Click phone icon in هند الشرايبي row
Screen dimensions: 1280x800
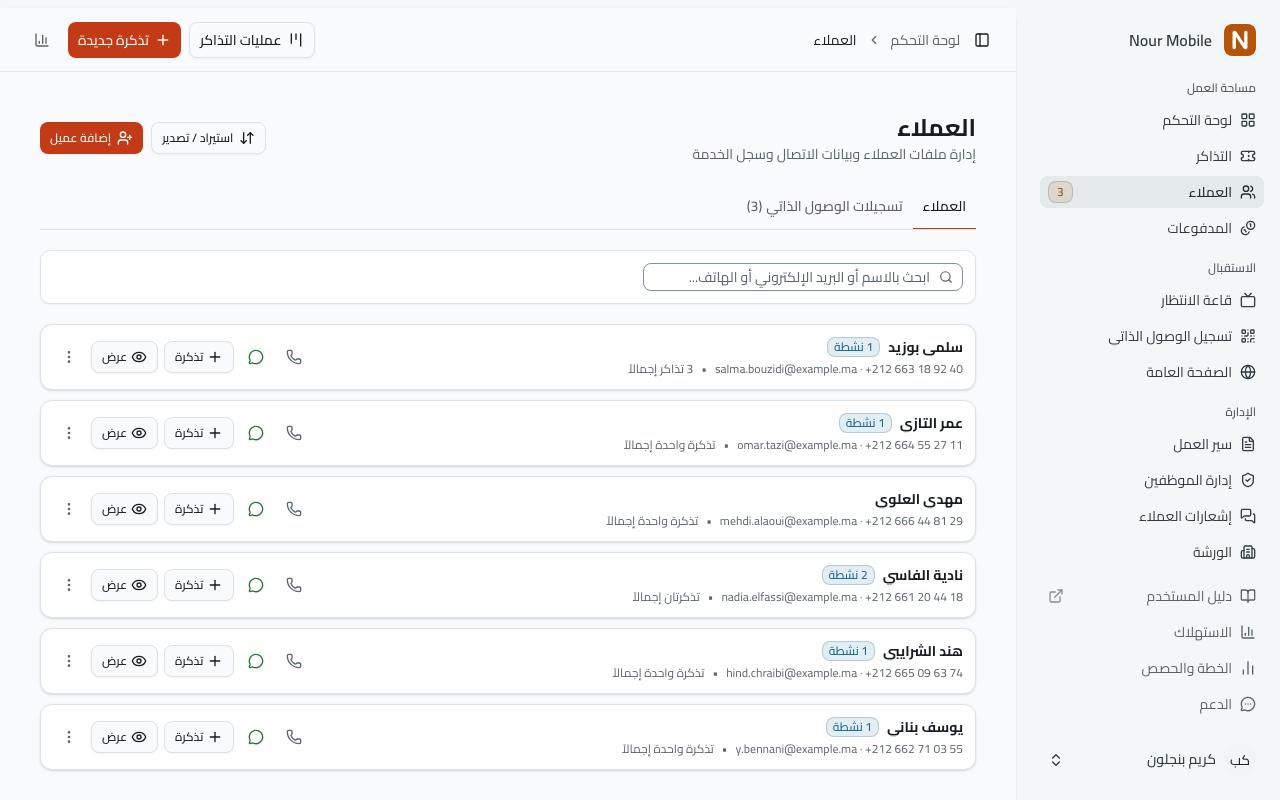point(294,661)
